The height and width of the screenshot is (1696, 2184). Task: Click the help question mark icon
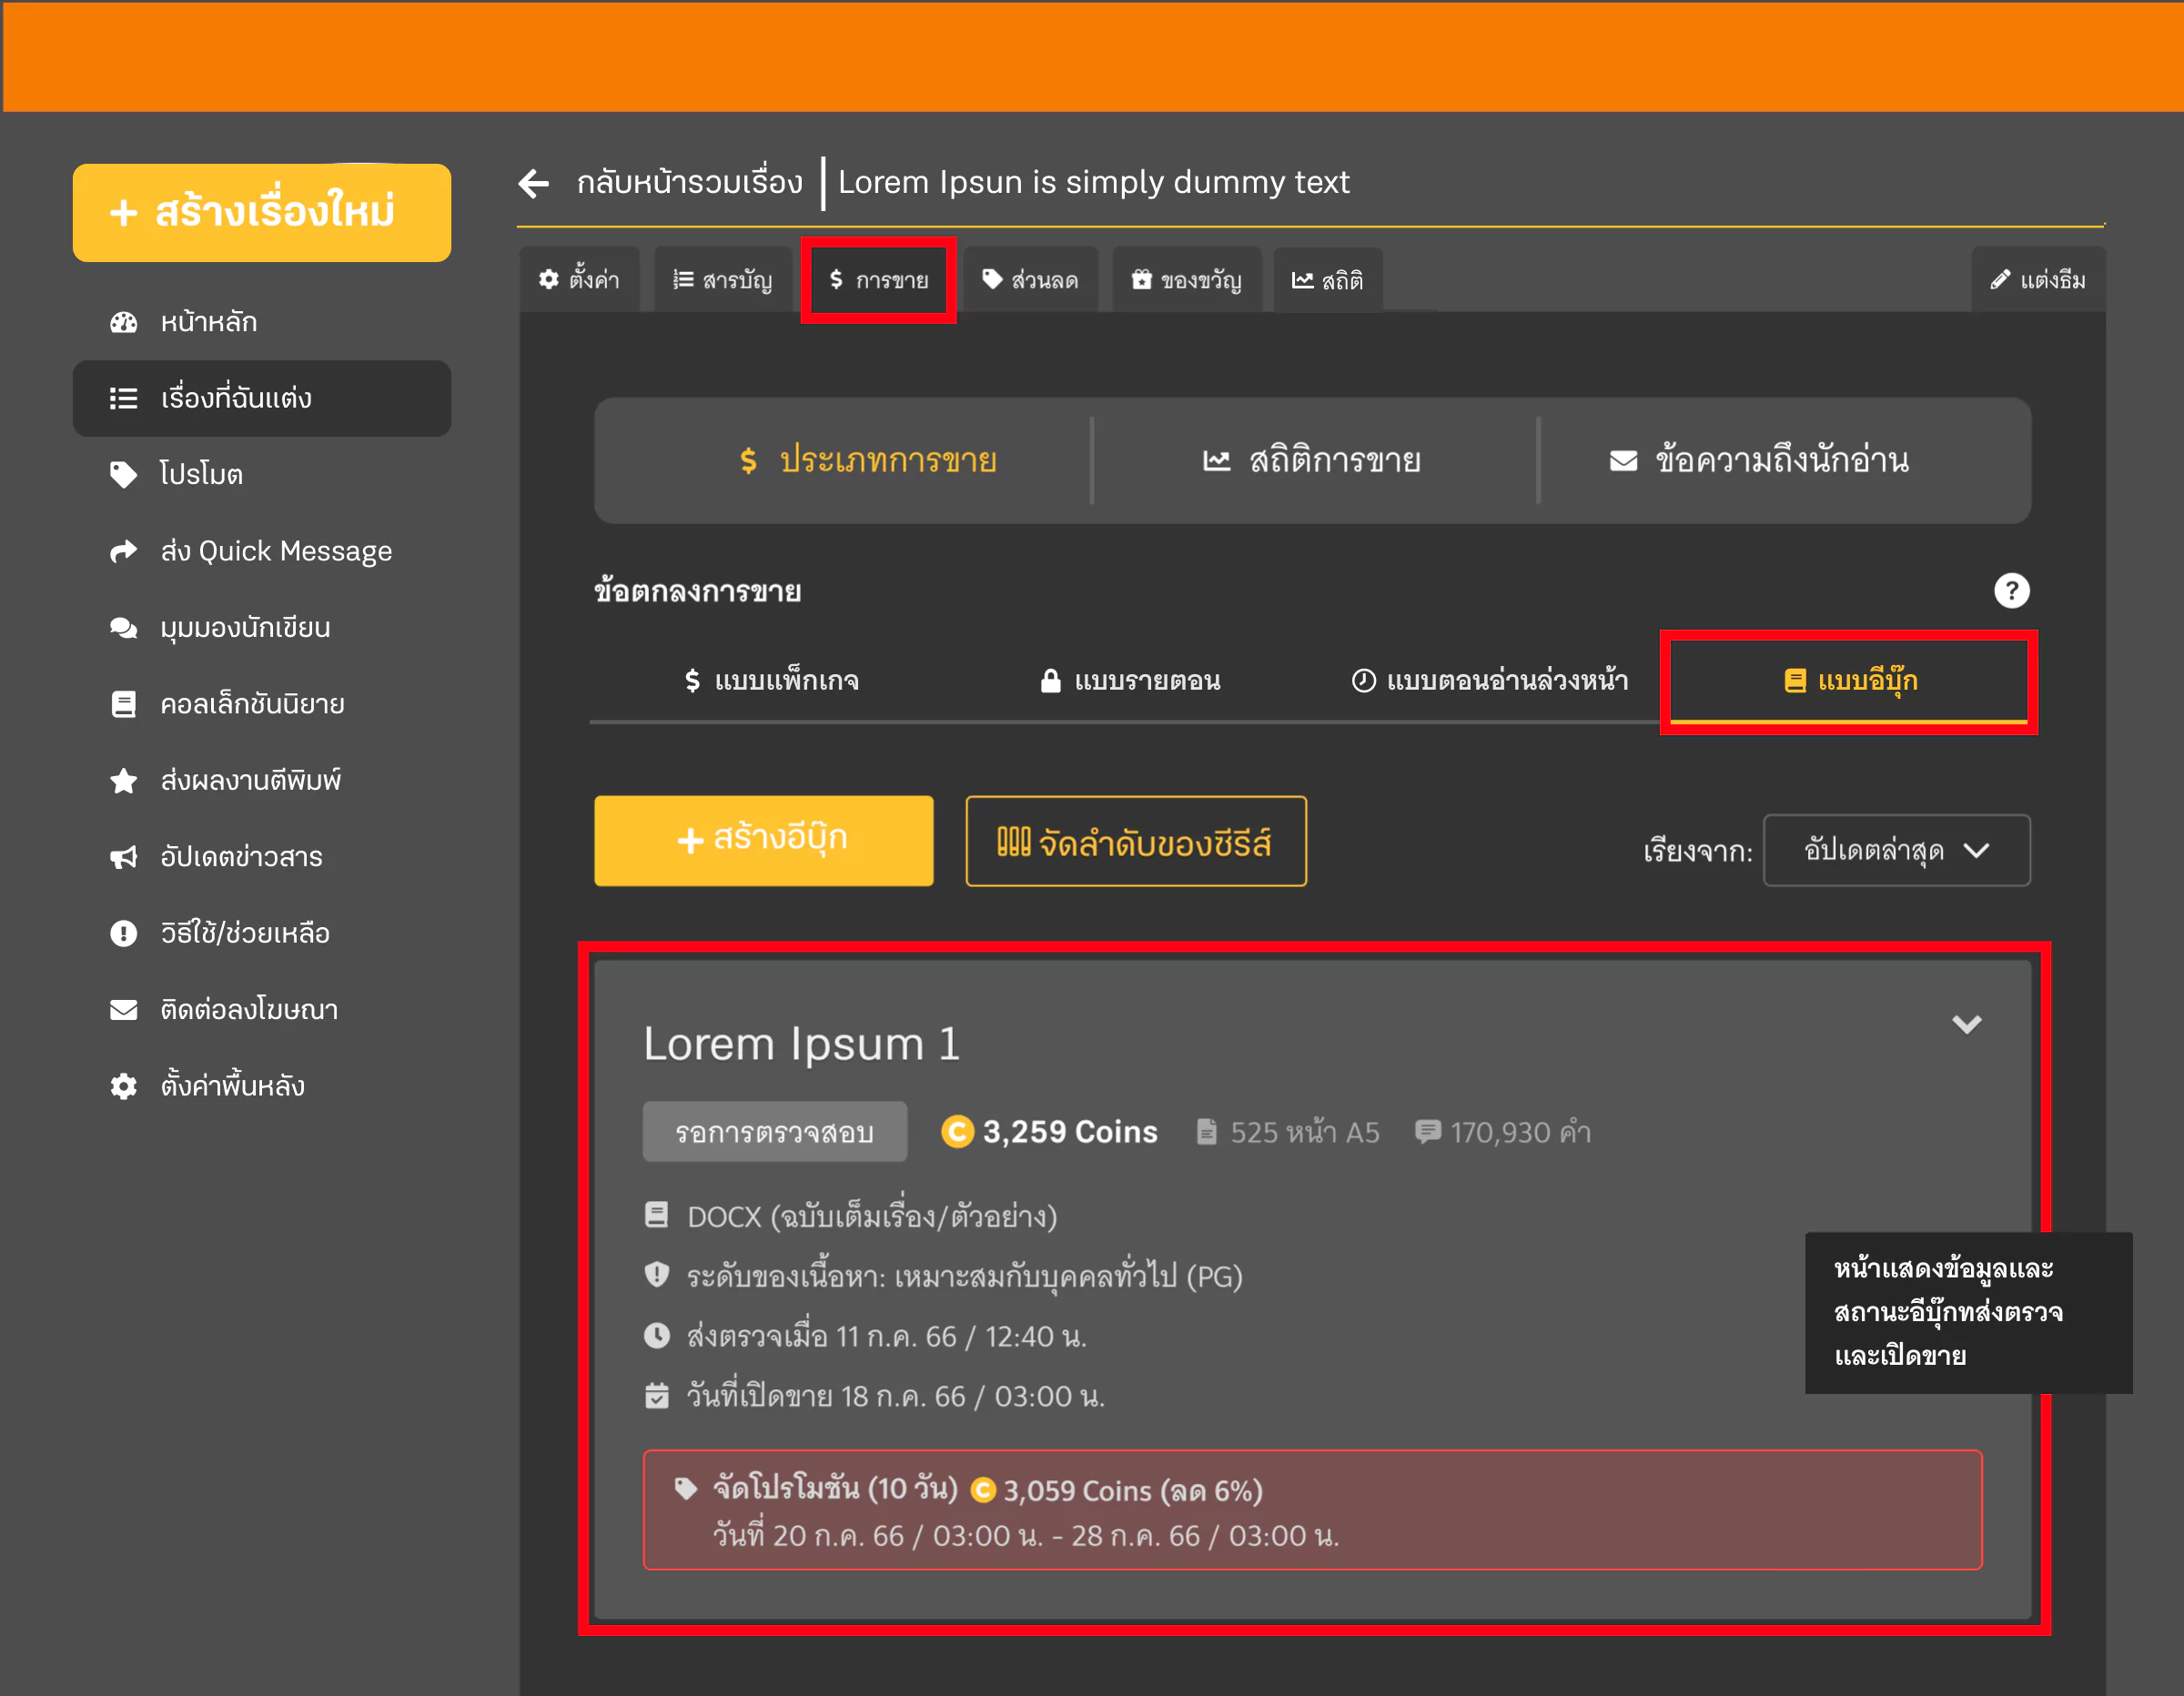point(2011,591)
